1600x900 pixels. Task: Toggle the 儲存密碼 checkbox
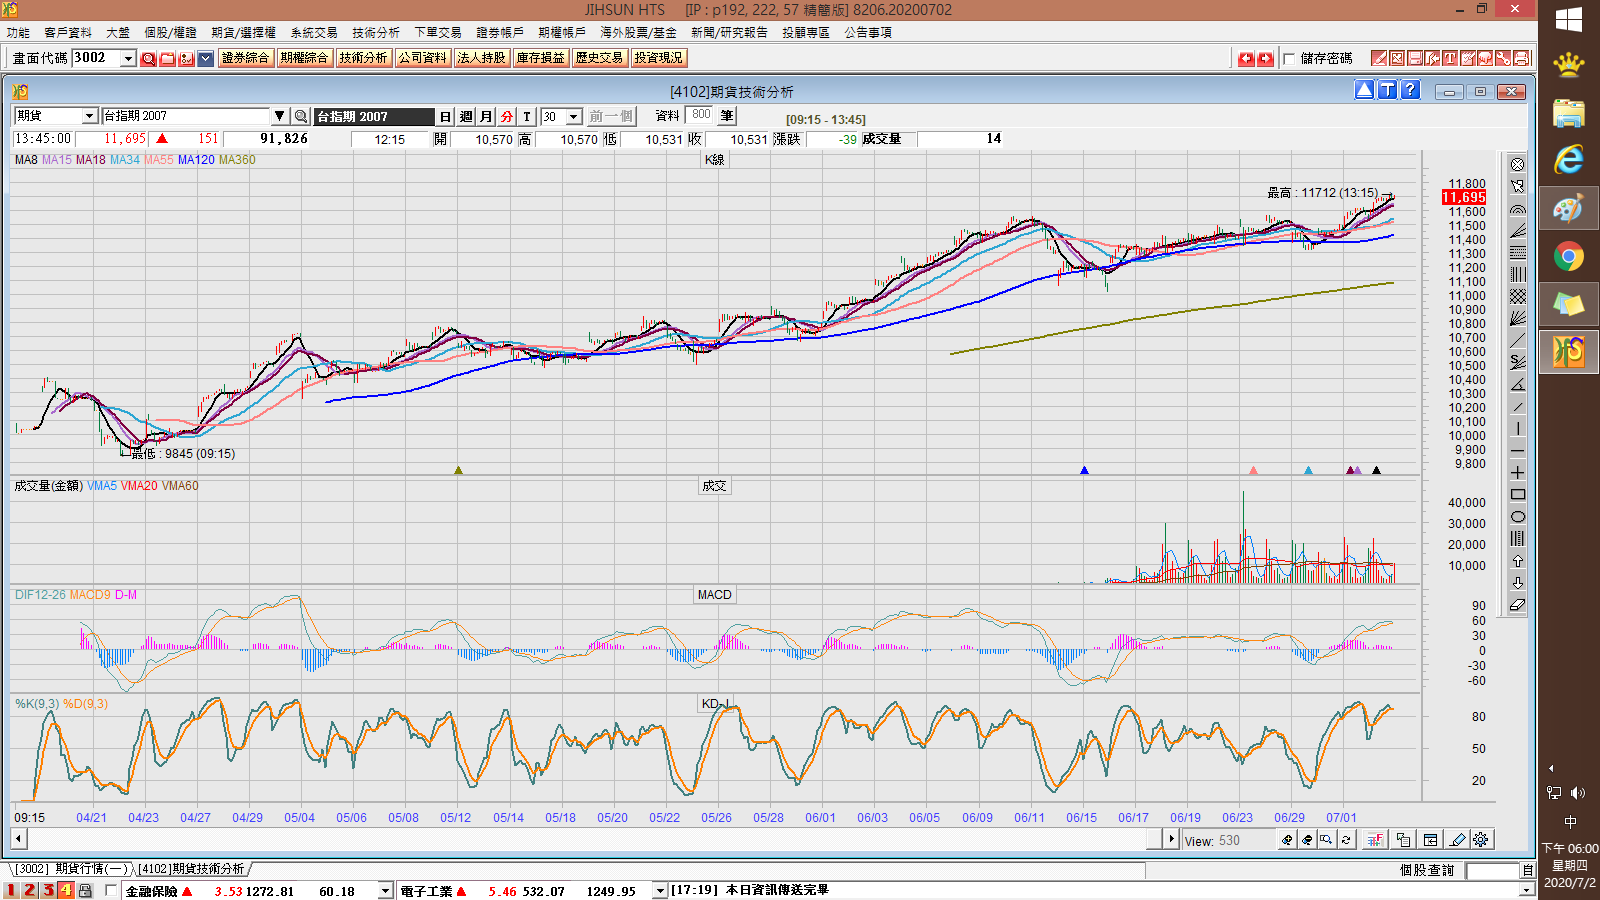1289,59
